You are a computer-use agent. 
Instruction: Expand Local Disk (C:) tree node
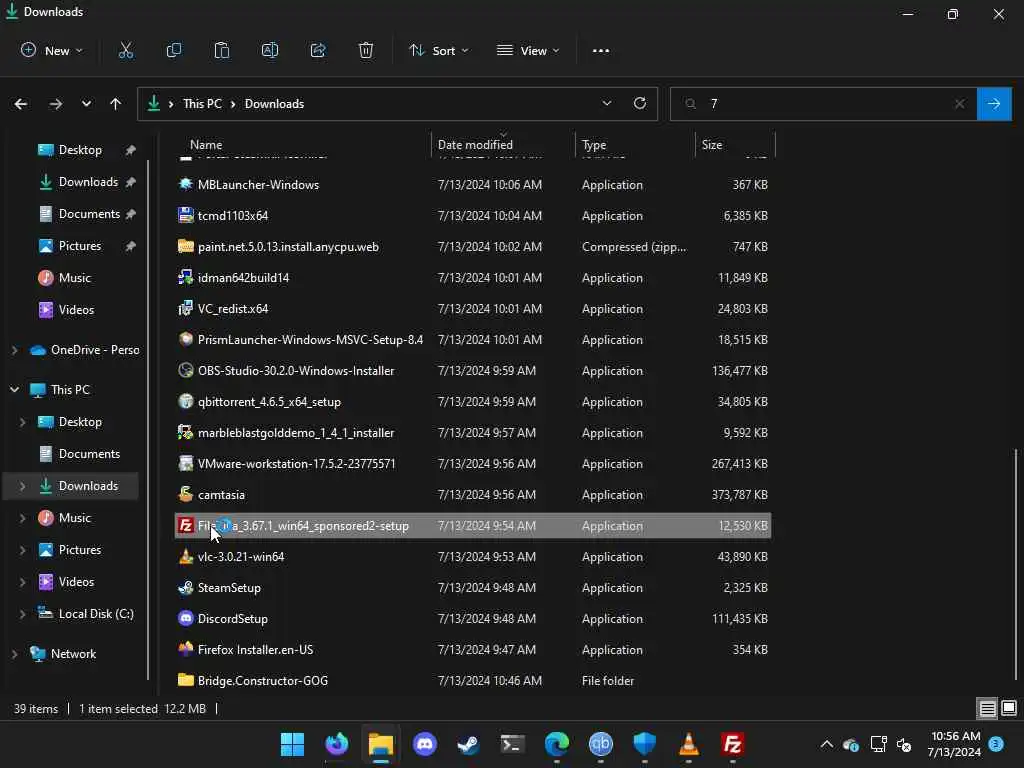pyautogui.click(x=22, y=614)
